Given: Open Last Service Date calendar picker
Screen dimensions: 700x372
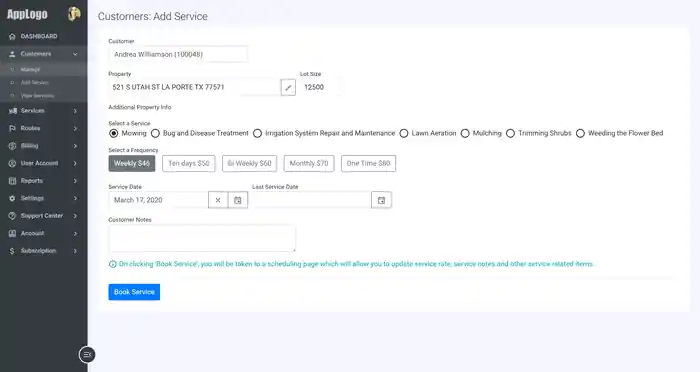Looking at the screenshot, I should (x=381, y=200).
